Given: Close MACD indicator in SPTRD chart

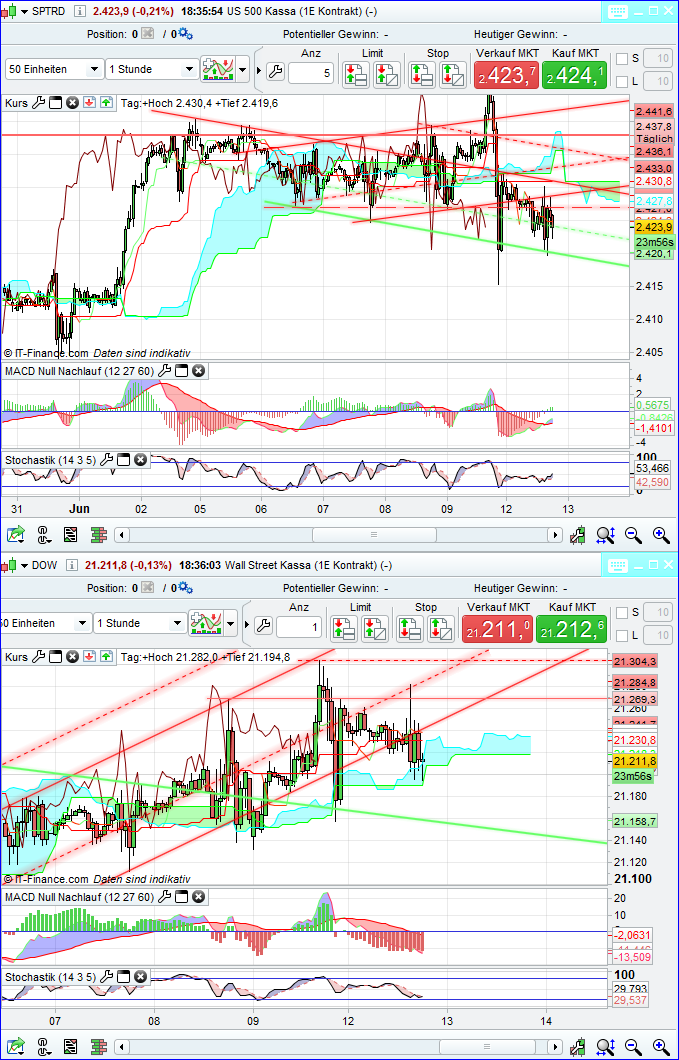Looking at the screenshot, I should (198, 370).
